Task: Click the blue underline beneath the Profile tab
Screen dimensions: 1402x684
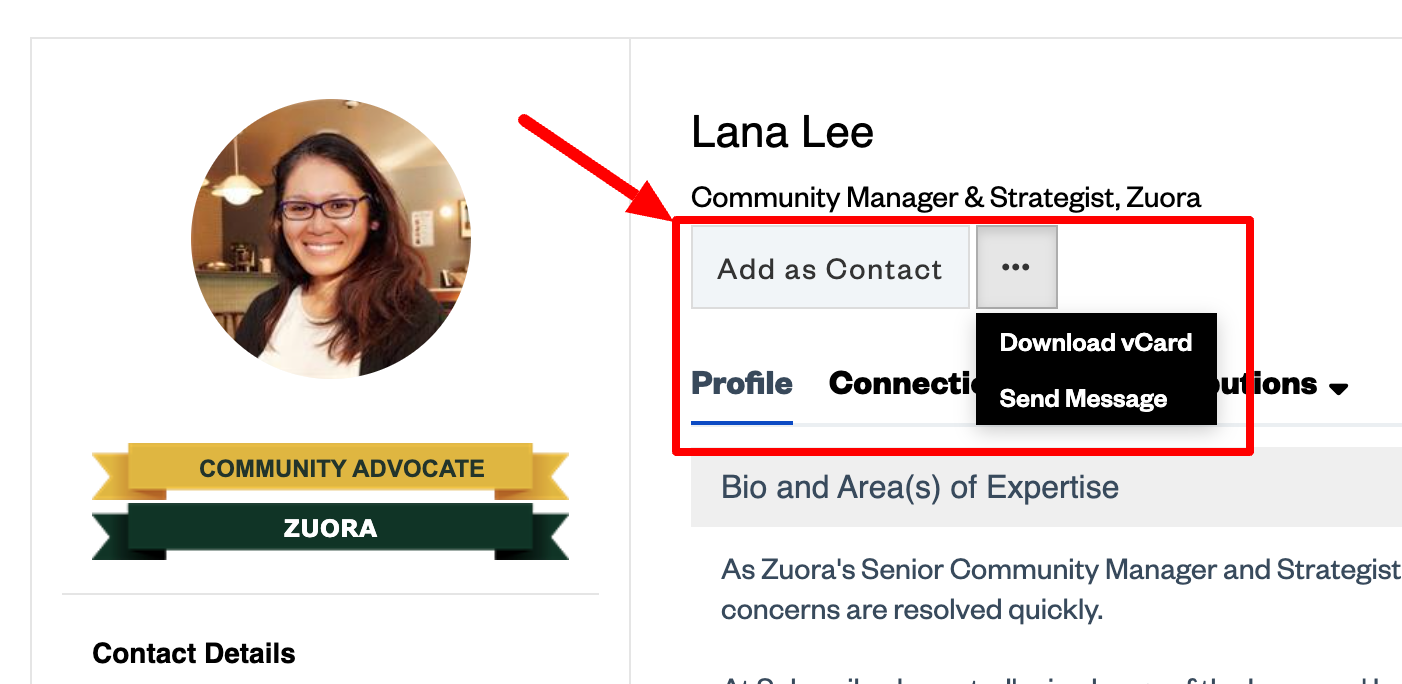Action: point(742,422)
